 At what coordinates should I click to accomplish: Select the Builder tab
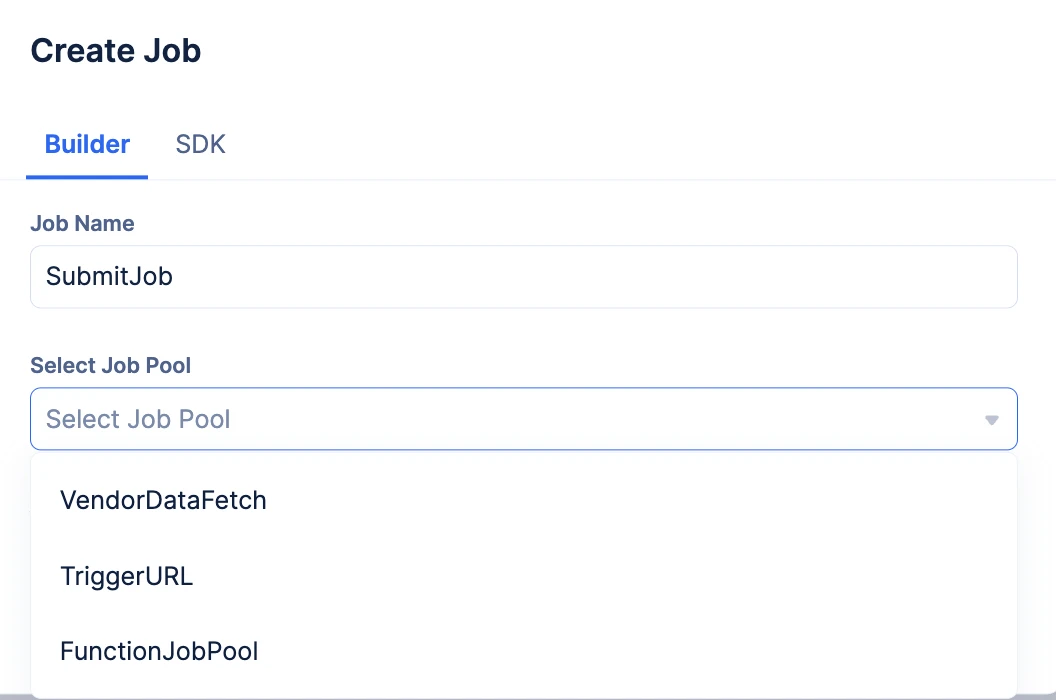[87, 145]
